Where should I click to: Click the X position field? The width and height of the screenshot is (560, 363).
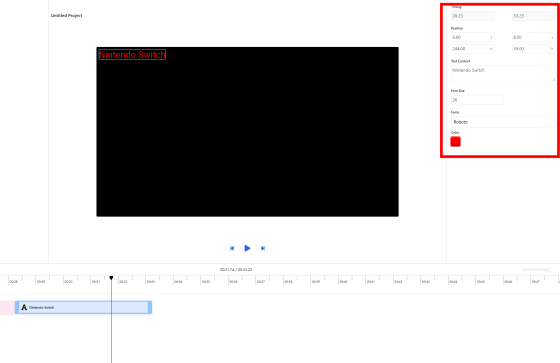tap(472, 37)
